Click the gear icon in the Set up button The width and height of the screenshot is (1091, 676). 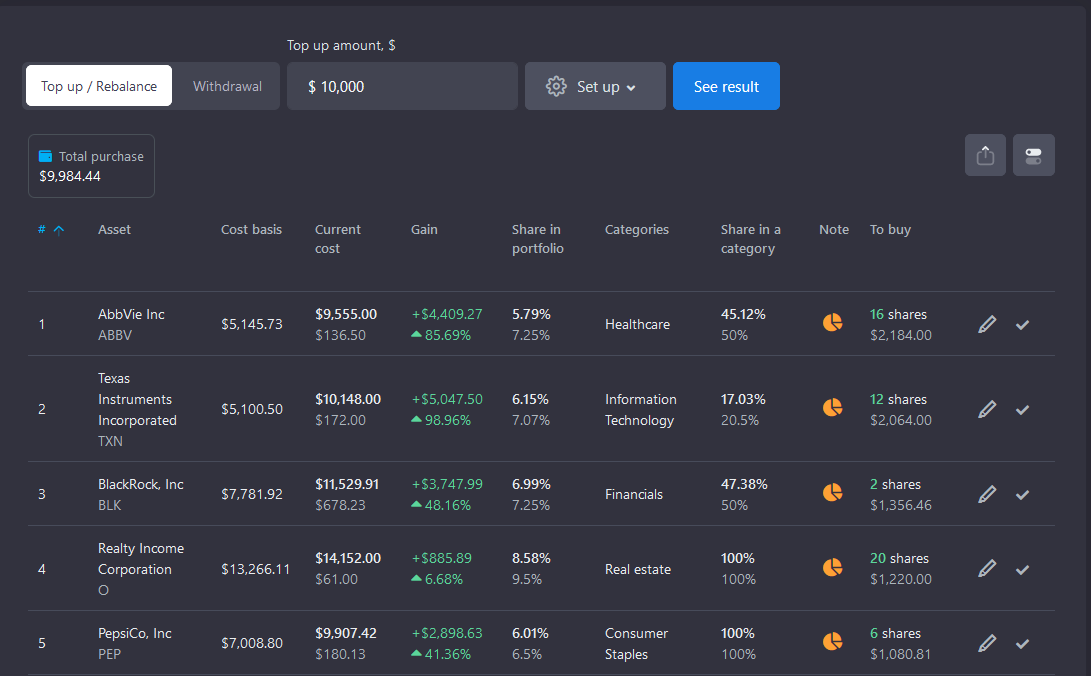point(556,86)
